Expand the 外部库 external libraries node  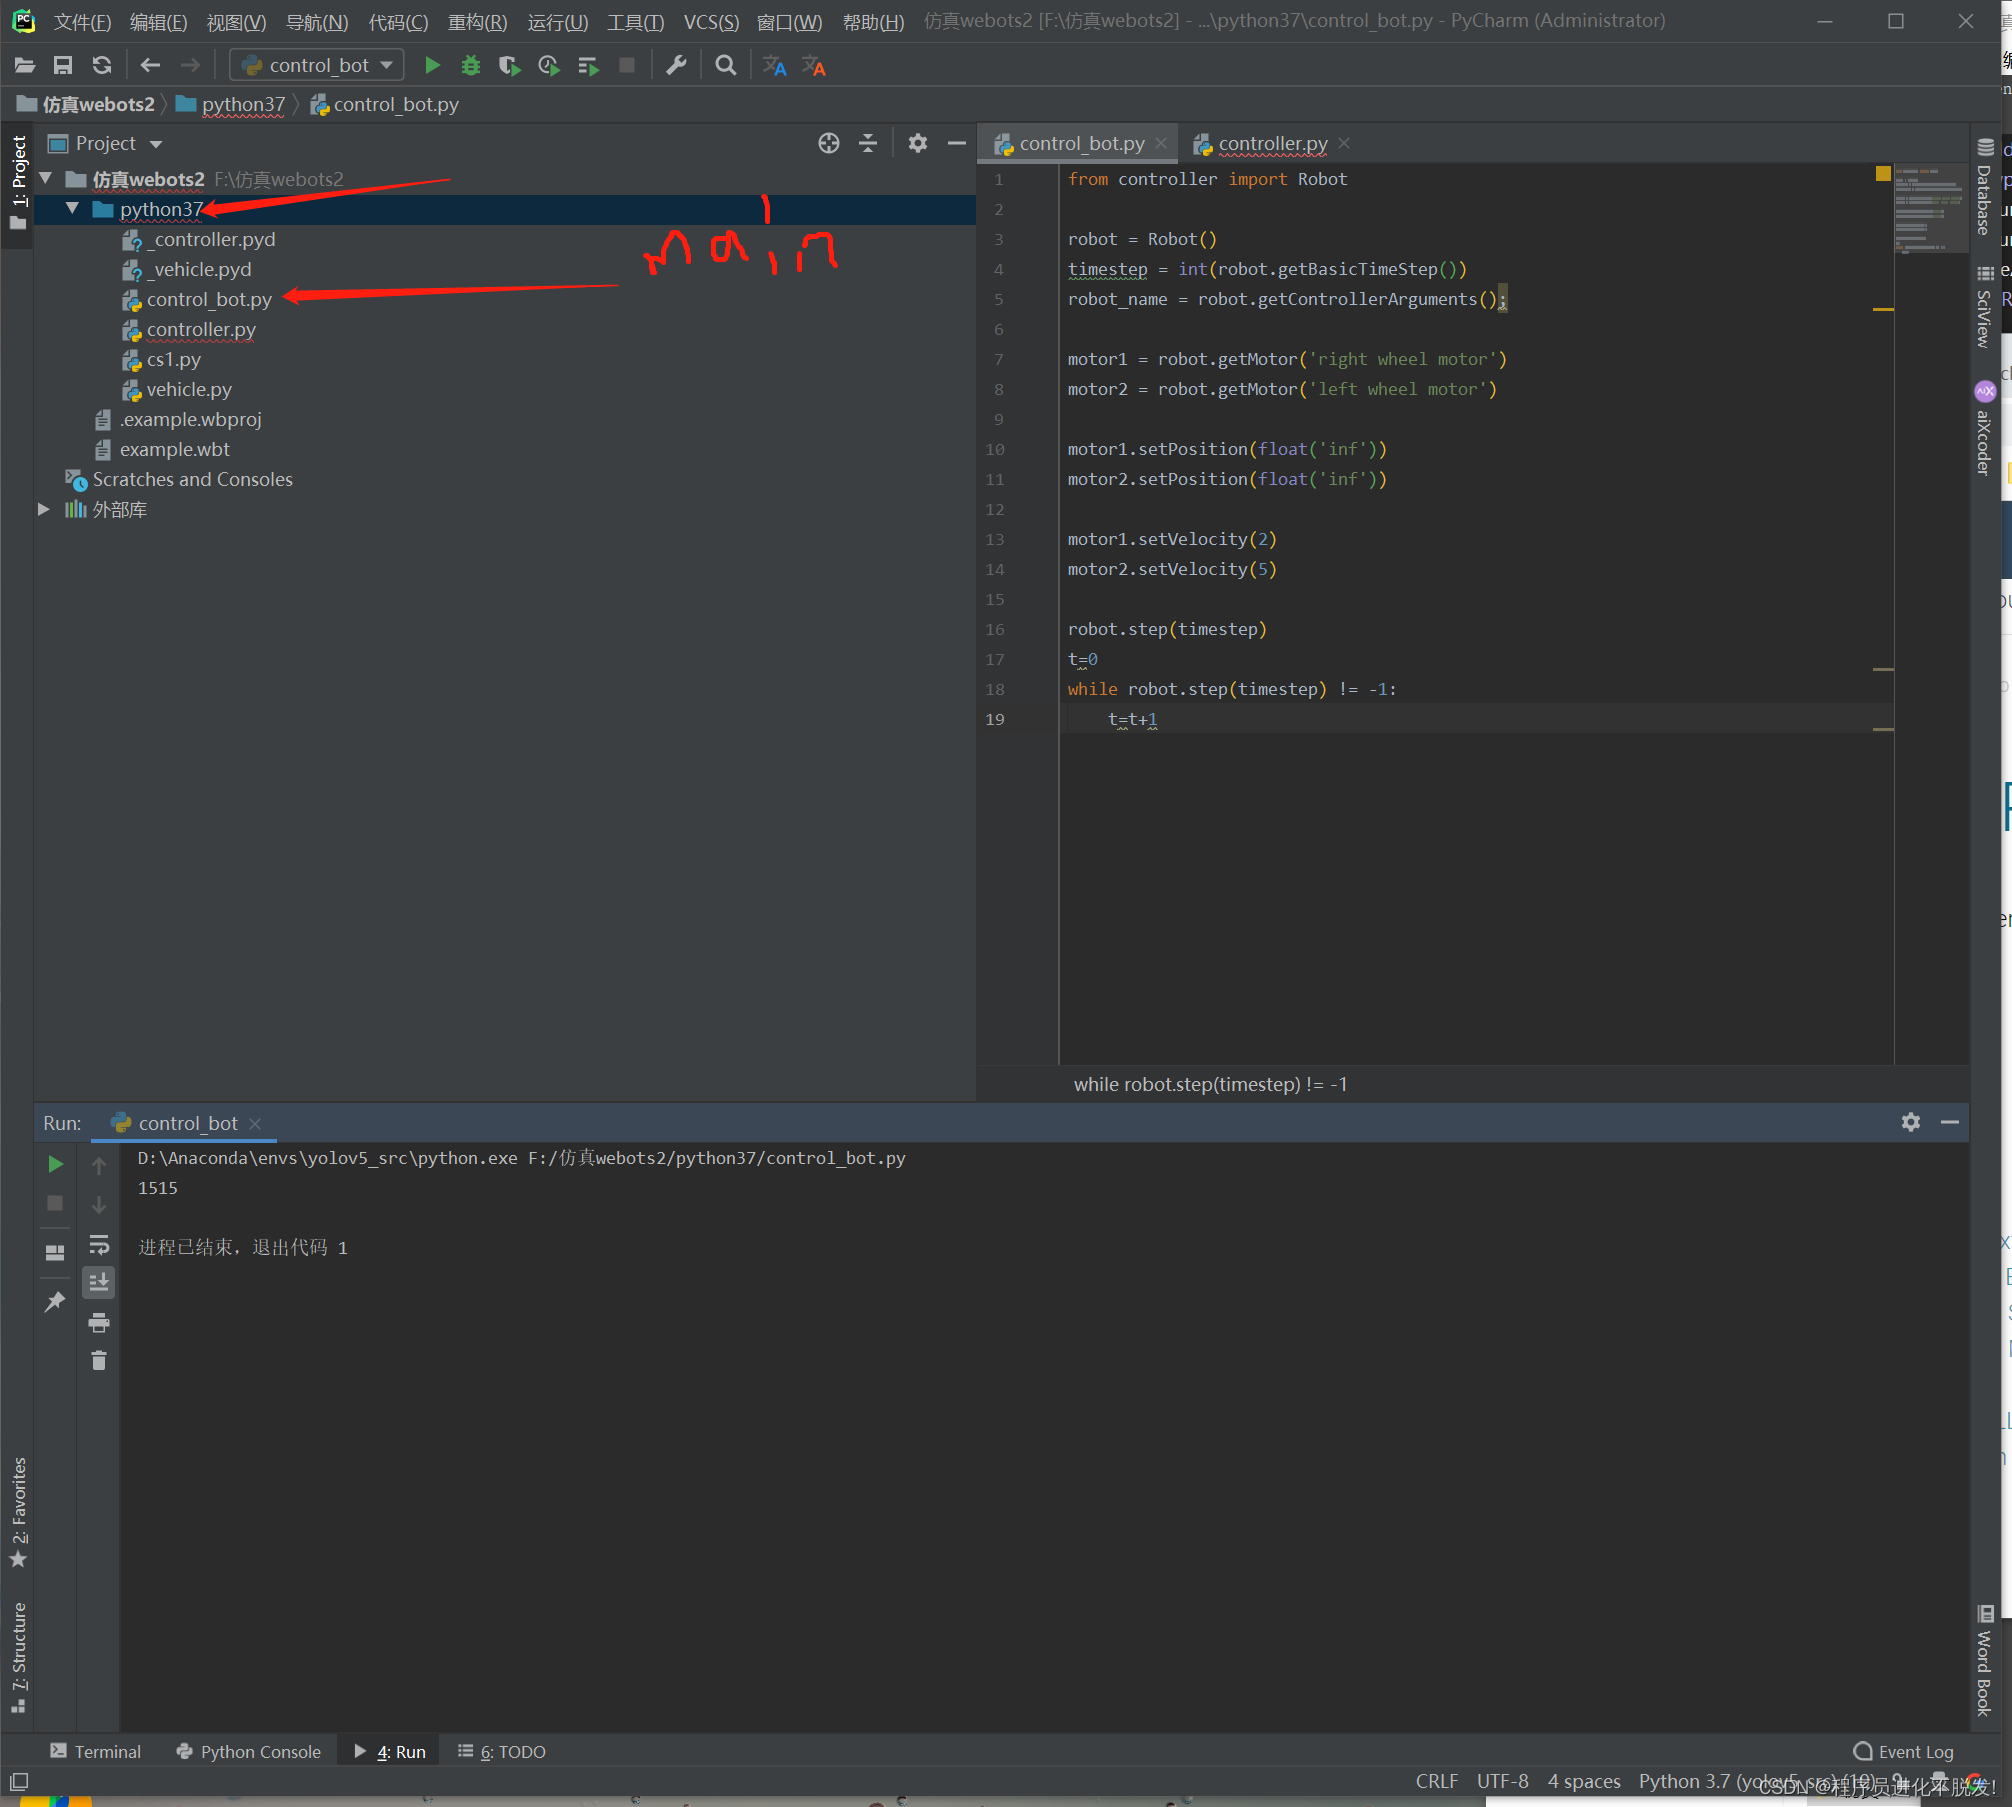[44, 509]
